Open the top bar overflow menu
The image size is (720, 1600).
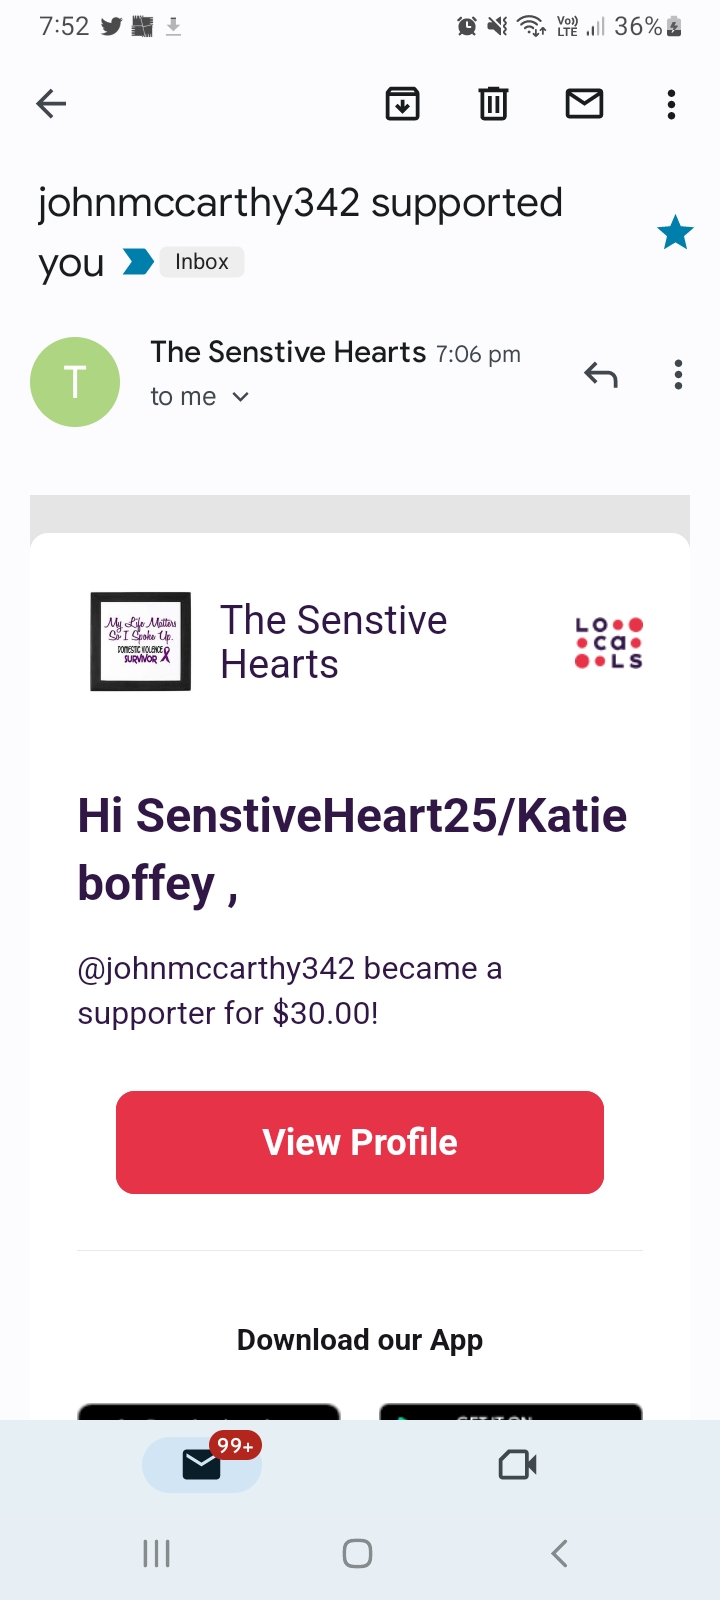pos(671,104)
